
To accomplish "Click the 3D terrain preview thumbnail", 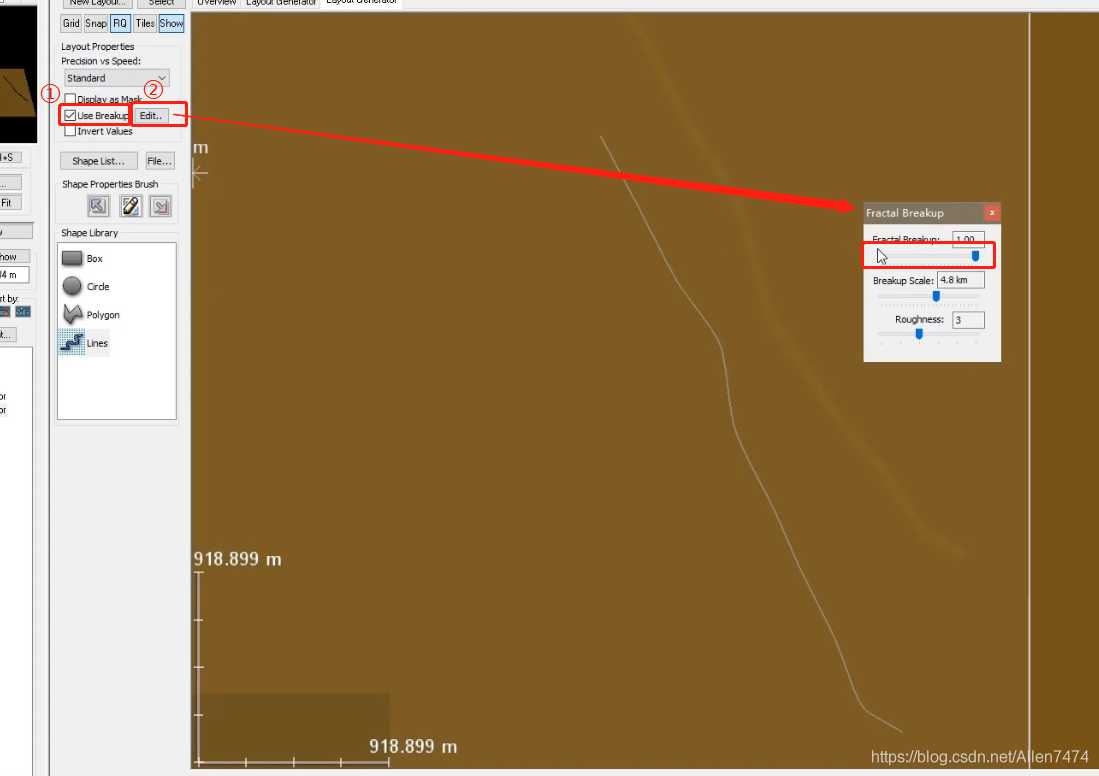I will pos(18,74).
